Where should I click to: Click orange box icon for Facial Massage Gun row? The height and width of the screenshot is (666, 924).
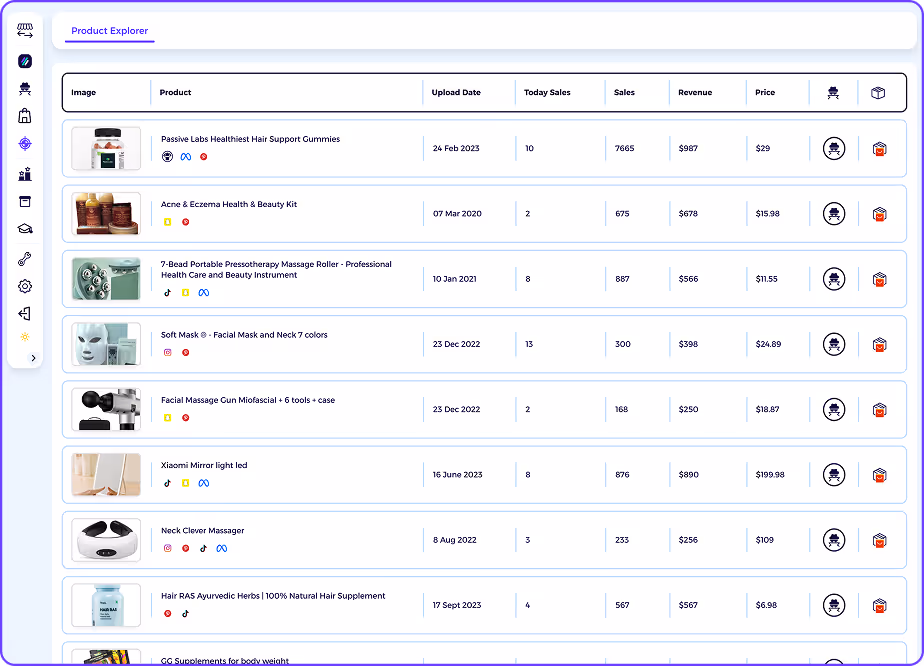point(879,410)
